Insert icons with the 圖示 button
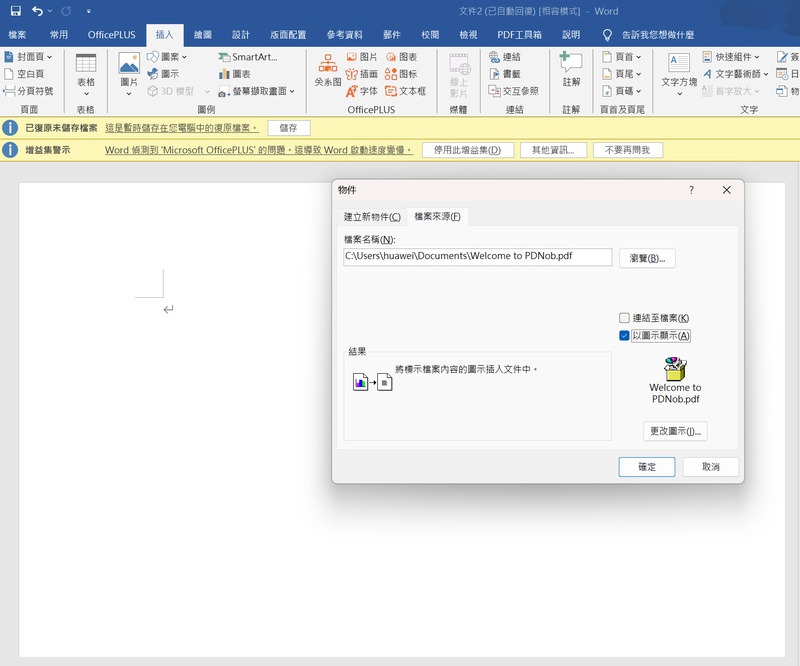The width and height of the screenshot is (800, 666). coord(163,74)
